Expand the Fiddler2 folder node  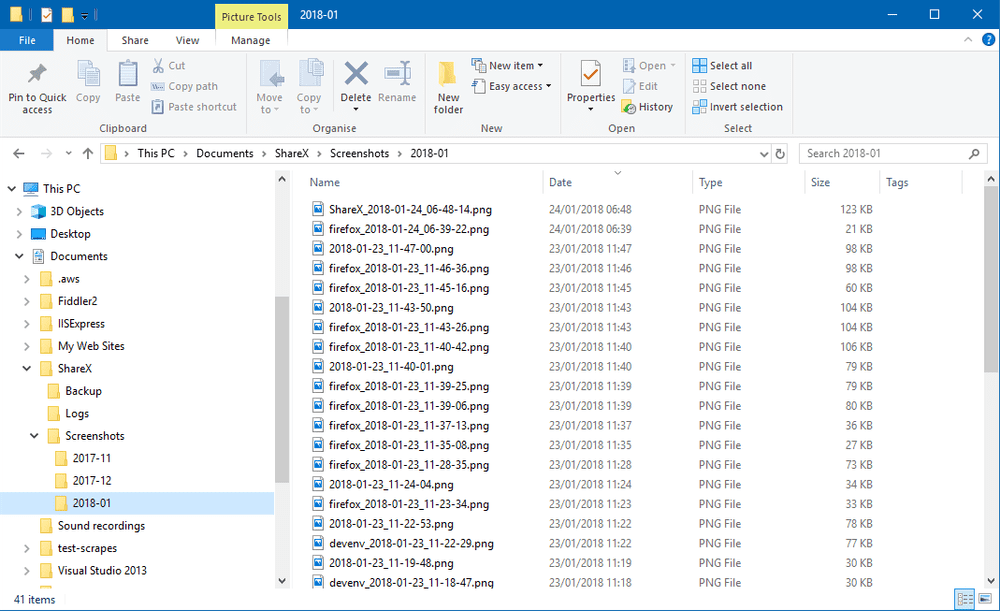[x=27, y=301]
